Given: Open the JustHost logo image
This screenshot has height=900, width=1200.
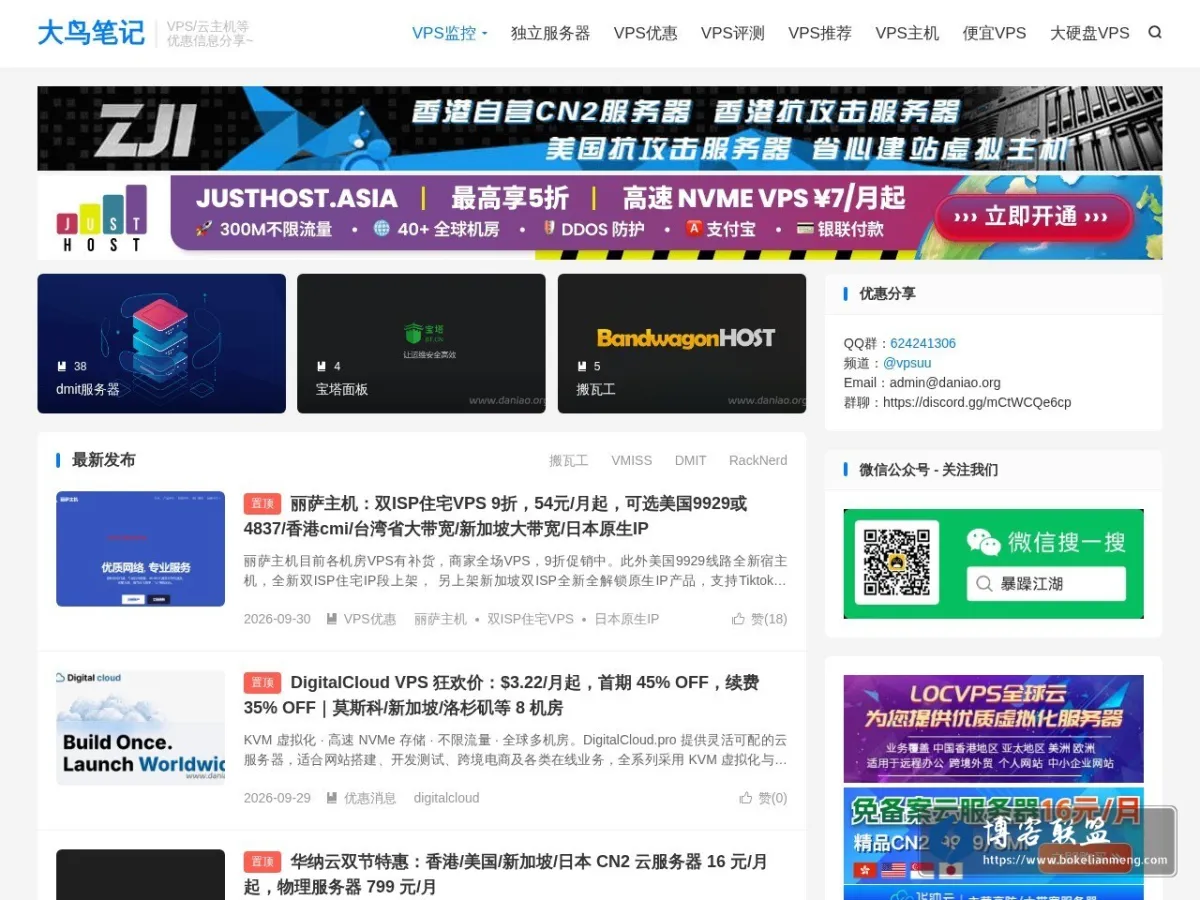Looking at the screenshot, I should tap(101, 218).
